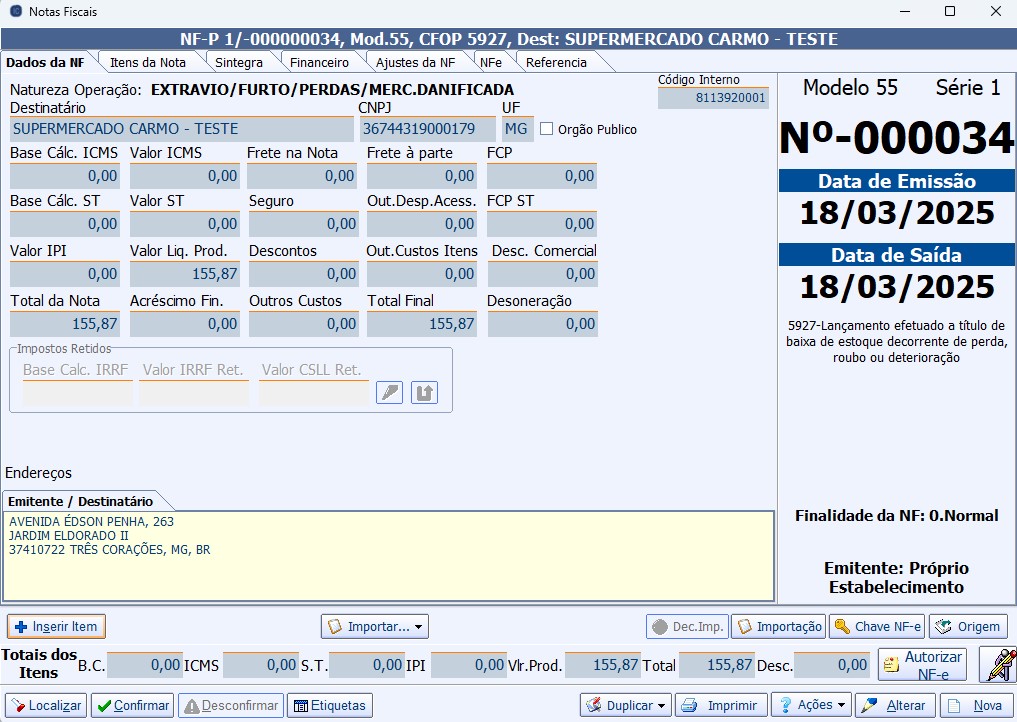This screenshot has width=1017, height=722.
Task: Click the pen-and-notepad icon beside Autorizar NF-e
Action: tap(997, 664)
